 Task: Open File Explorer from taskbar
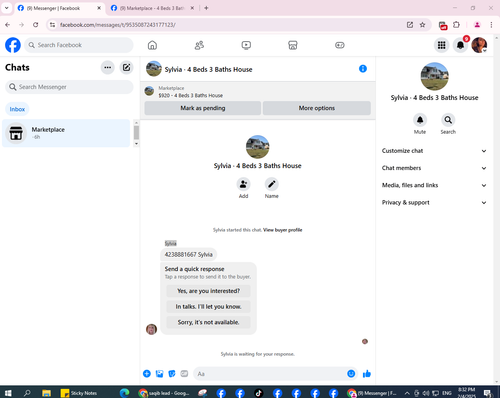pyautogui.click(x=46, y=393)
